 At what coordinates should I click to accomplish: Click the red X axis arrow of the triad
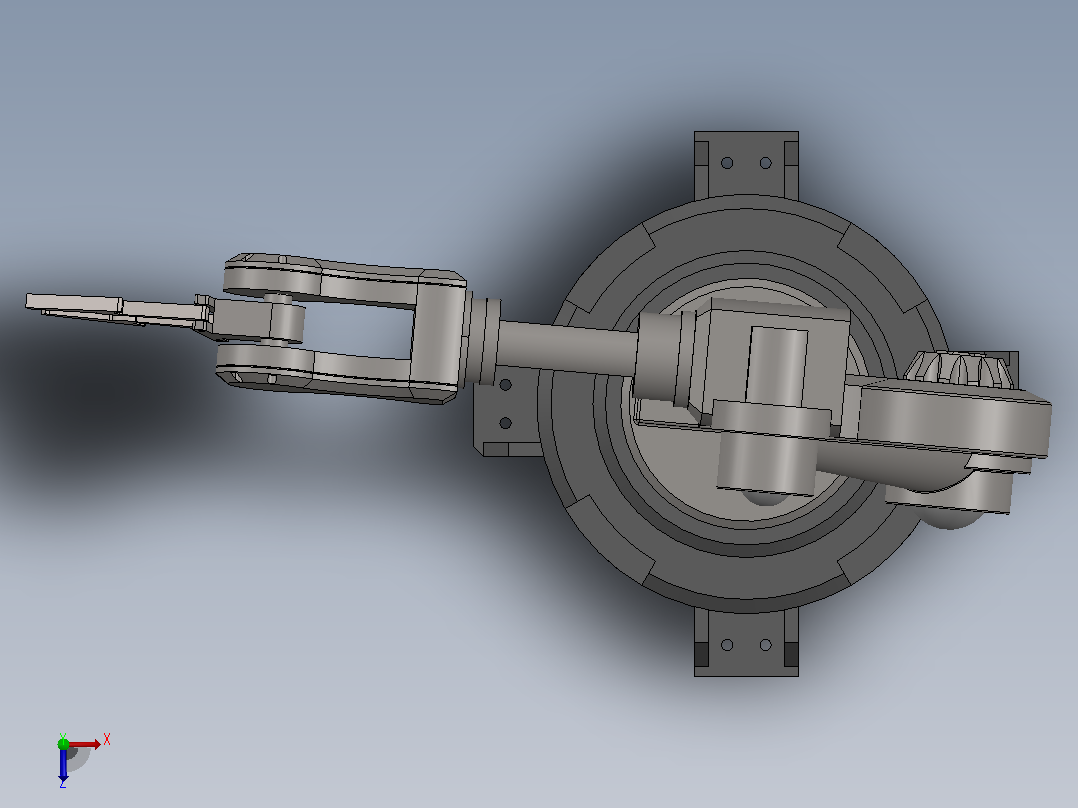[84, 744]
